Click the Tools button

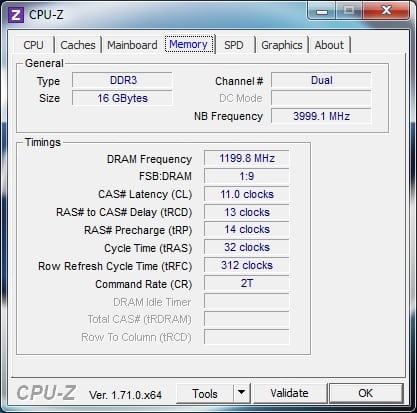[x=205, y=393]
